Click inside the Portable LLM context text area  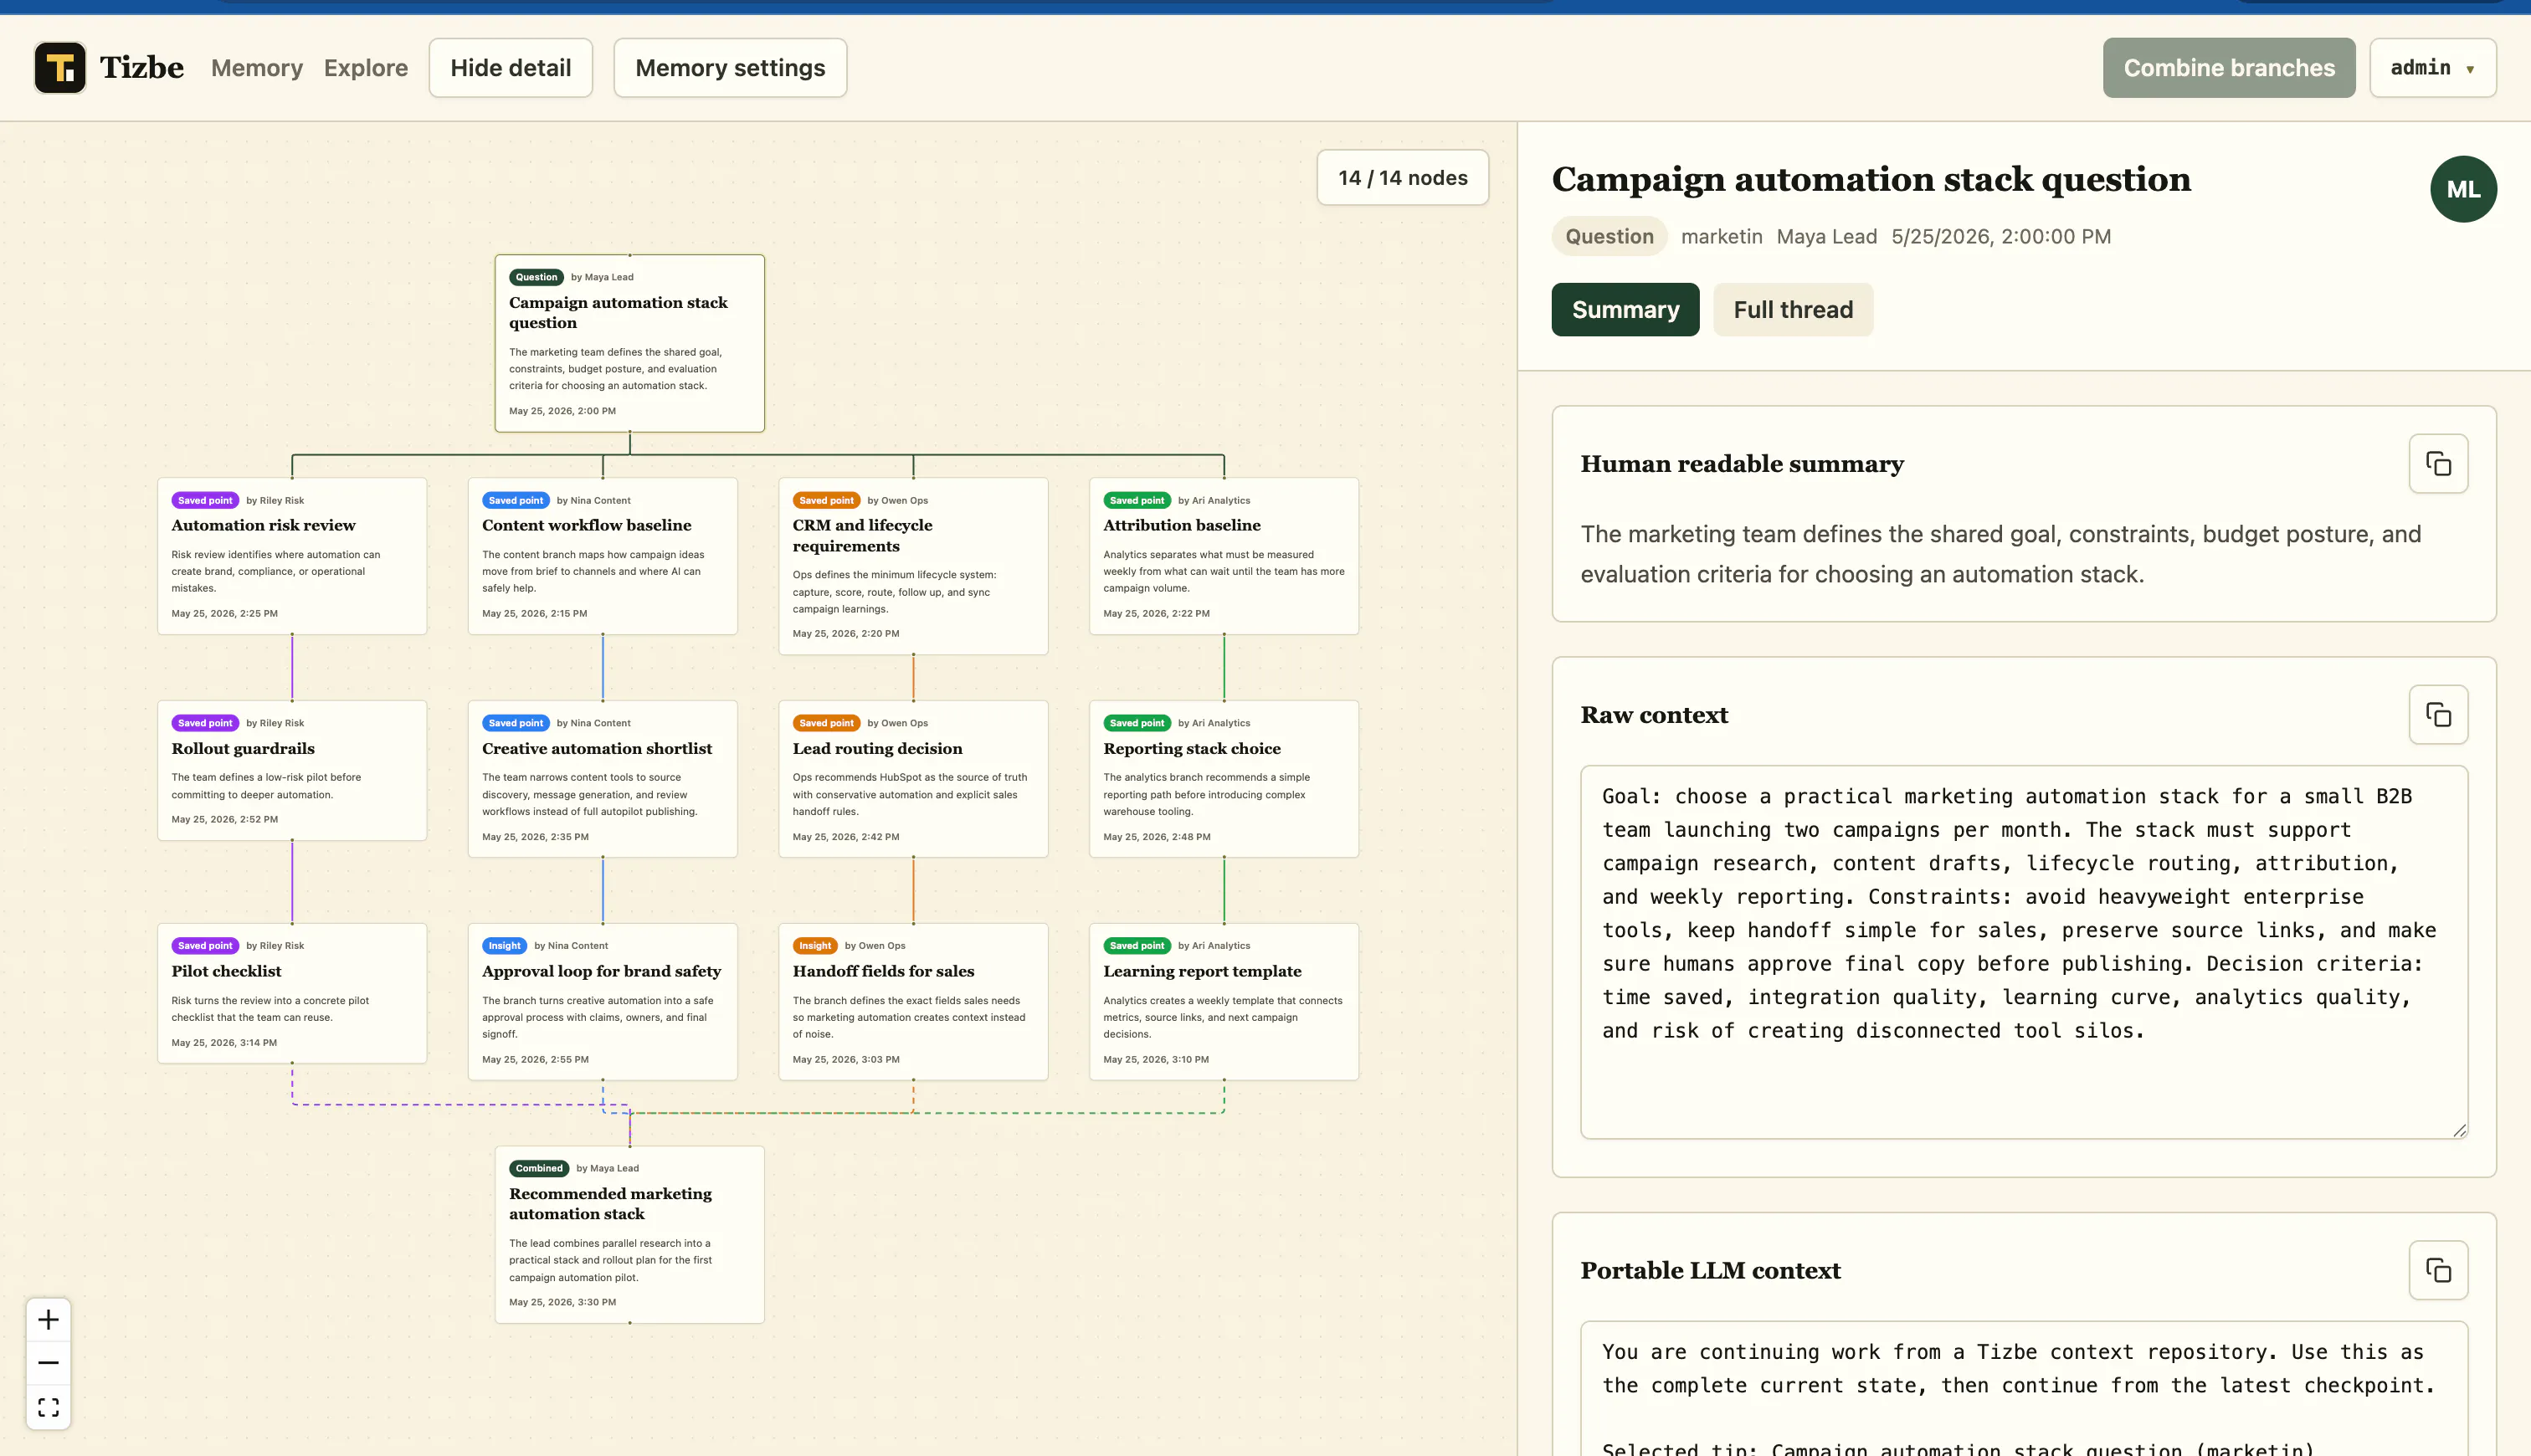click(2024, 1390)
